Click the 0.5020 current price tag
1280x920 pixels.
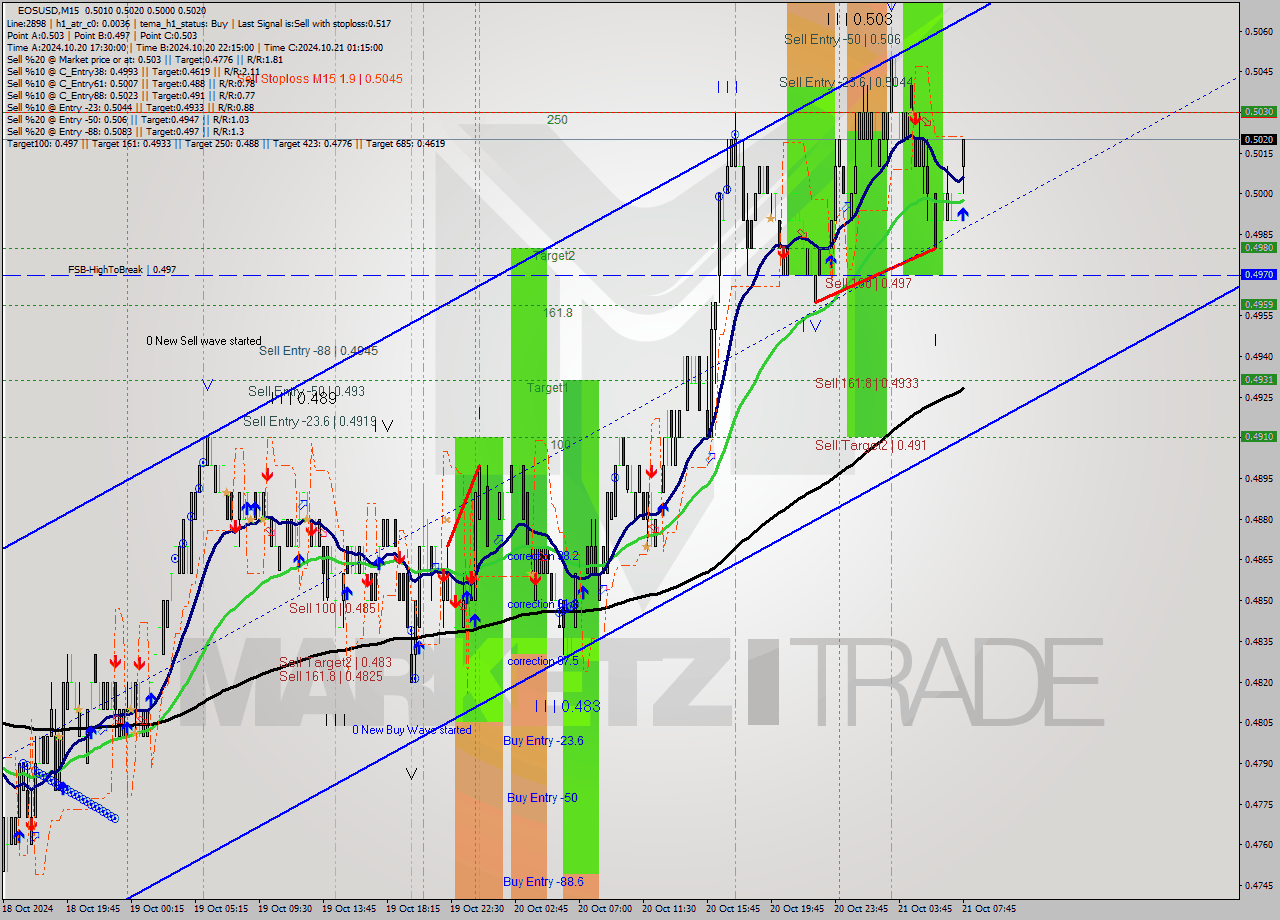[x=1257, y=140]
